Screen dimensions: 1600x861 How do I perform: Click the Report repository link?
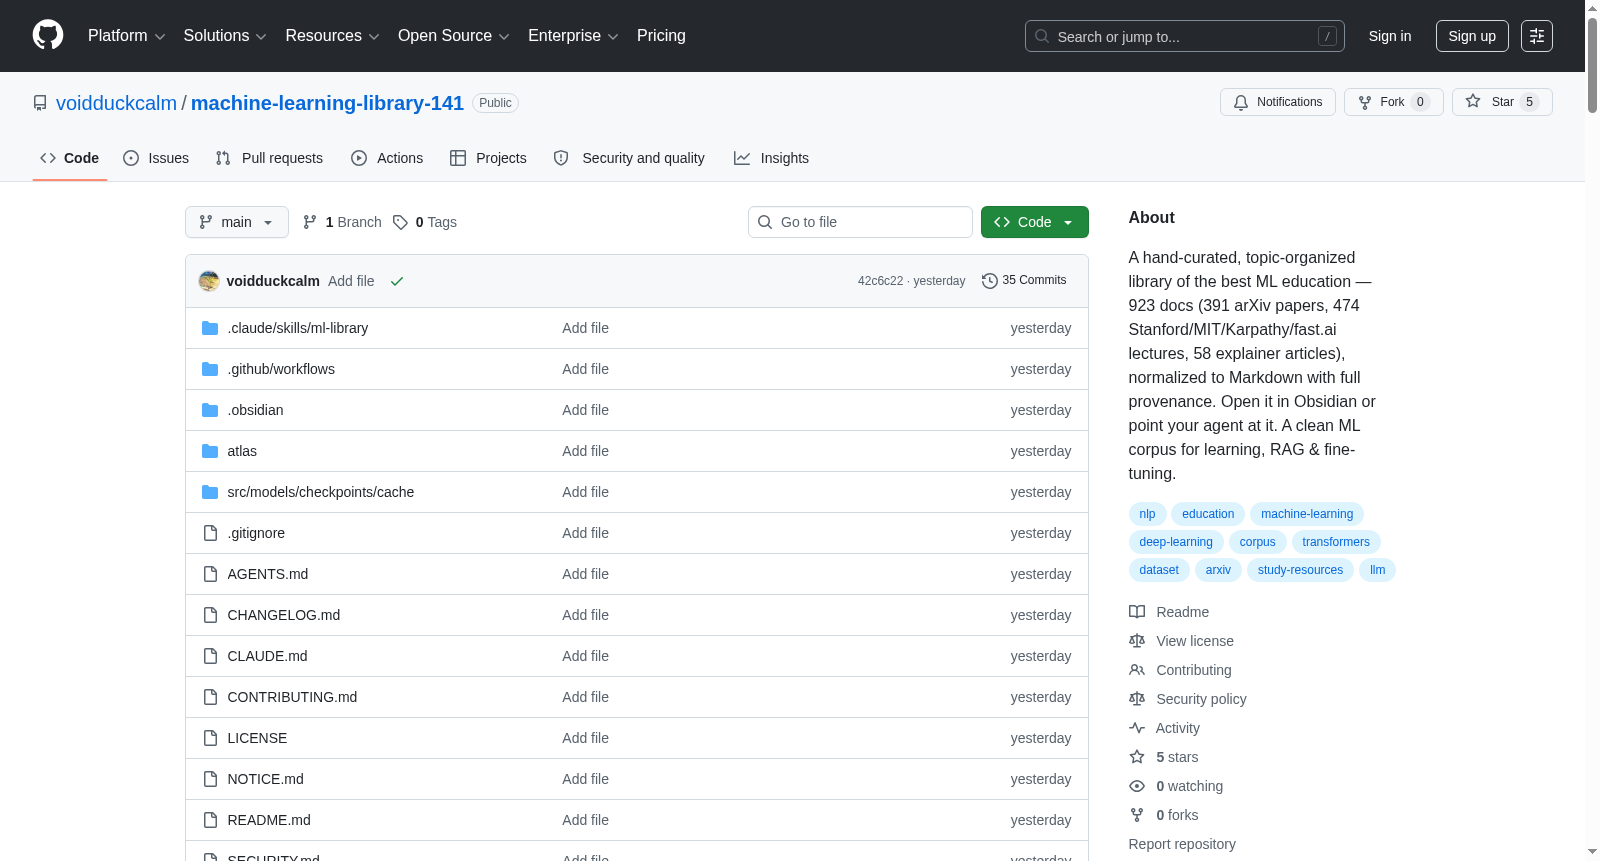click(x=1182, y=844)
